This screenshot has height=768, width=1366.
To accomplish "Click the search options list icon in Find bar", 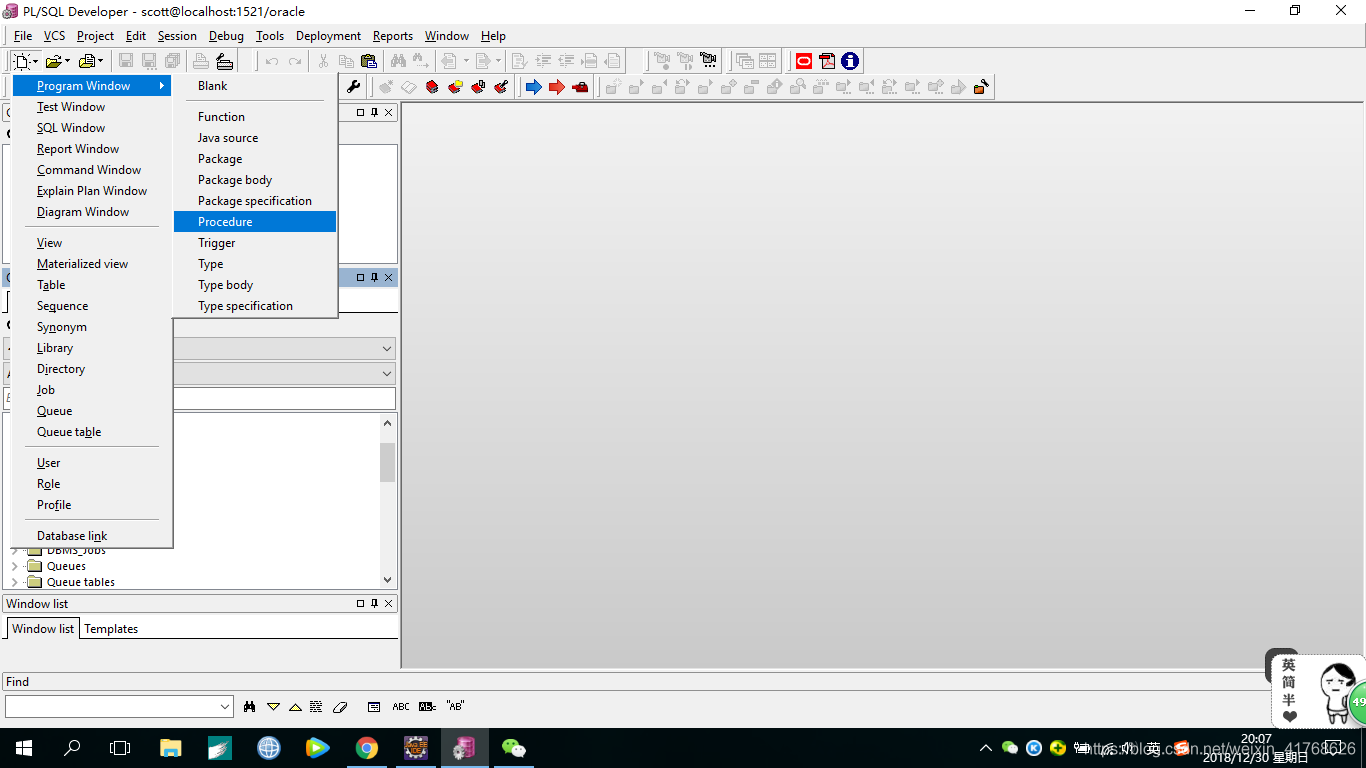I will point(374,707).
